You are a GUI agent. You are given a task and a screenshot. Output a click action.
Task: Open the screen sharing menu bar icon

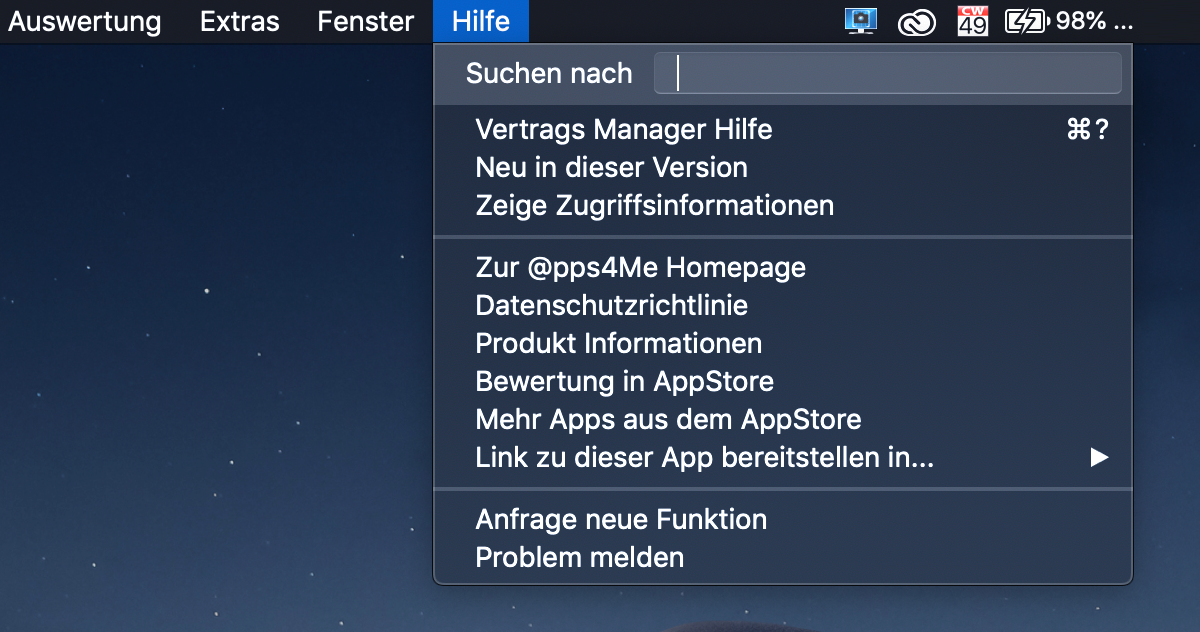tap(861, 21)
